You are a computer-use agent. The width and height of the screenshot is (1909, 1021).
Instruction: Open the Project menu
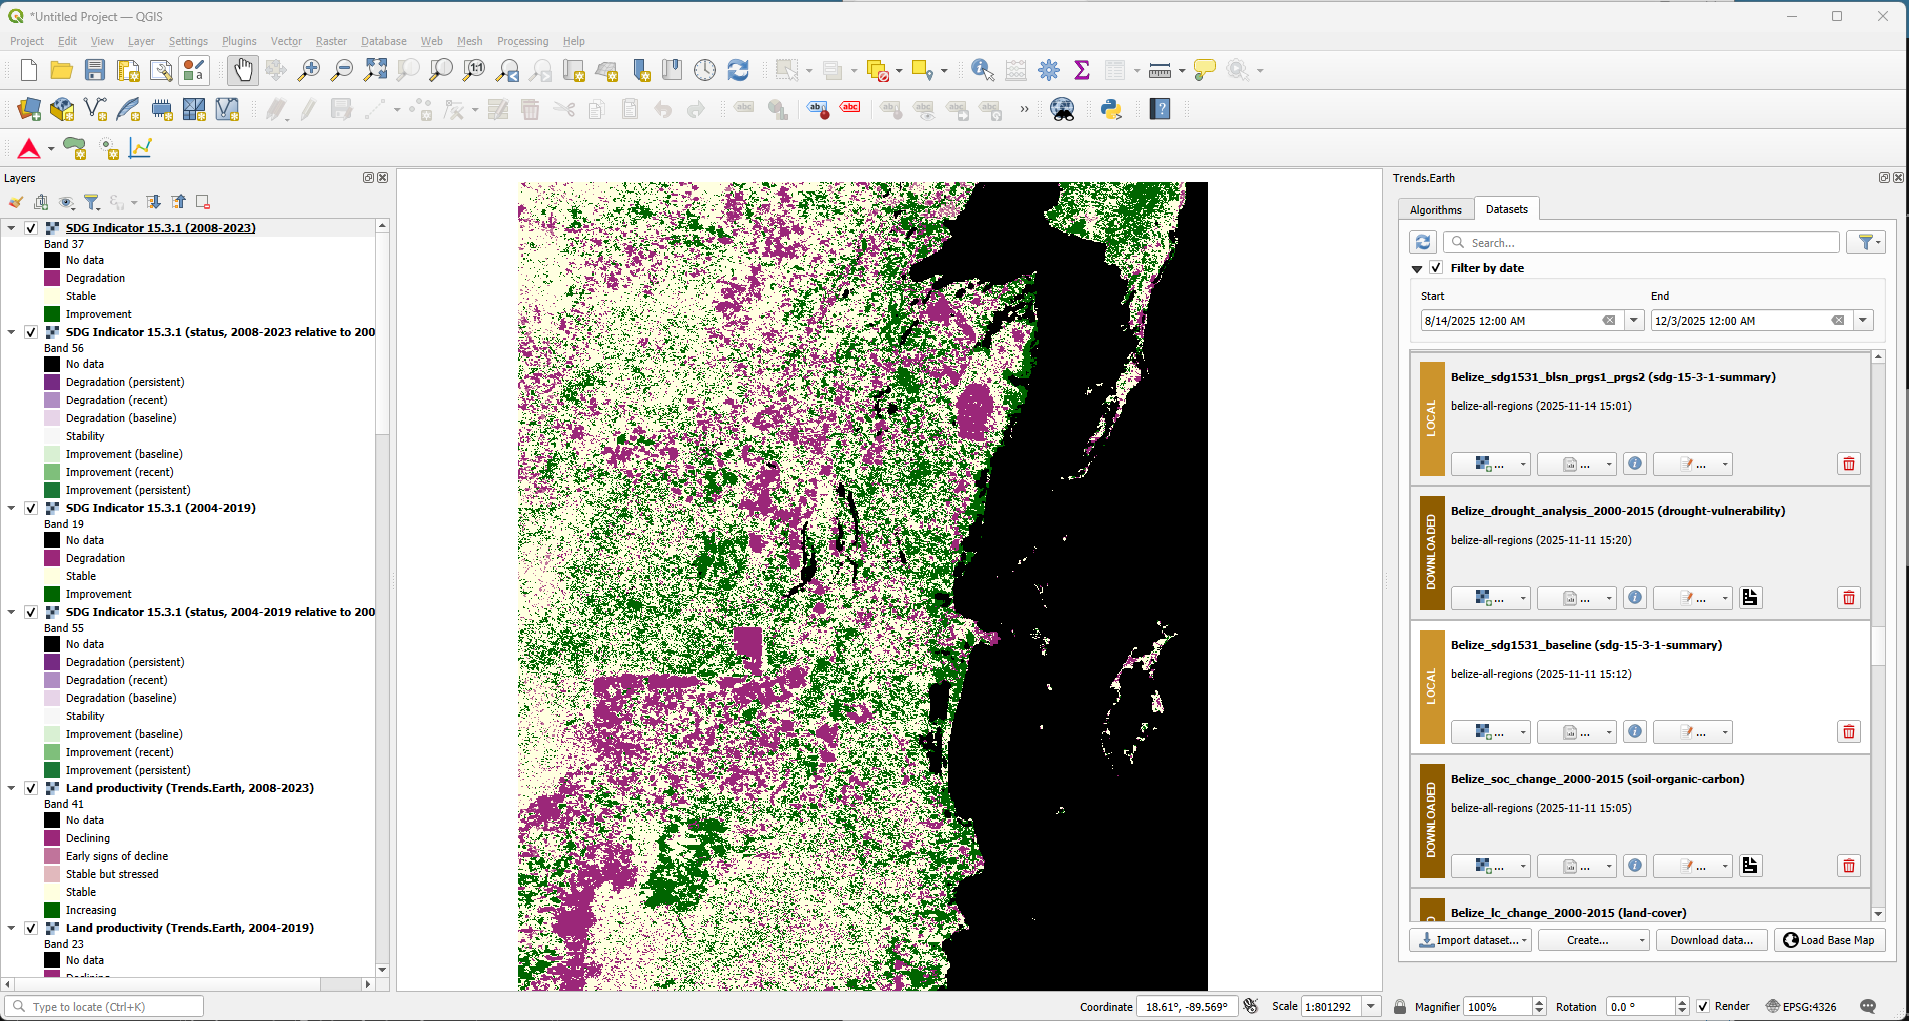(x=27, y=41)
